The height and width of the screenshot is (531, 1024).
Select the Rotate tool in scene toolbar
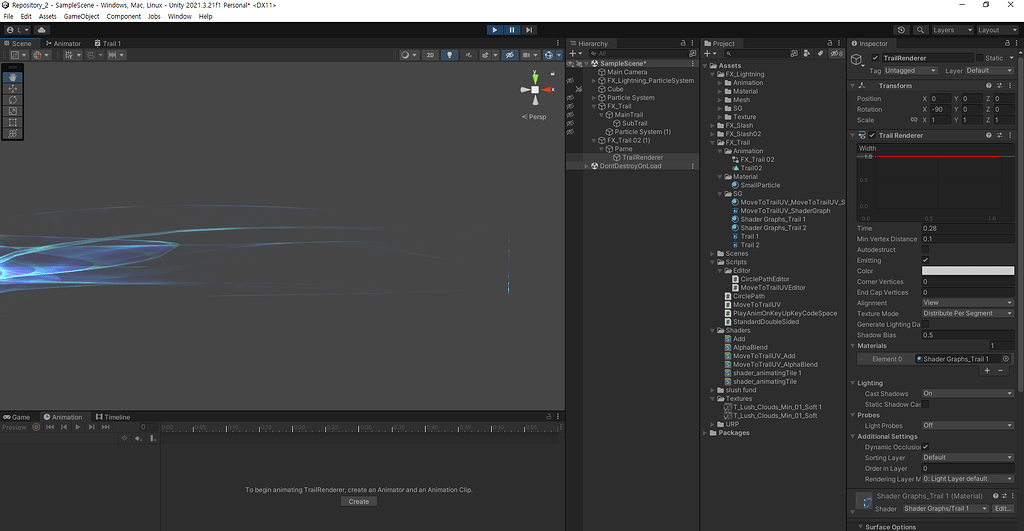point(12,100)
